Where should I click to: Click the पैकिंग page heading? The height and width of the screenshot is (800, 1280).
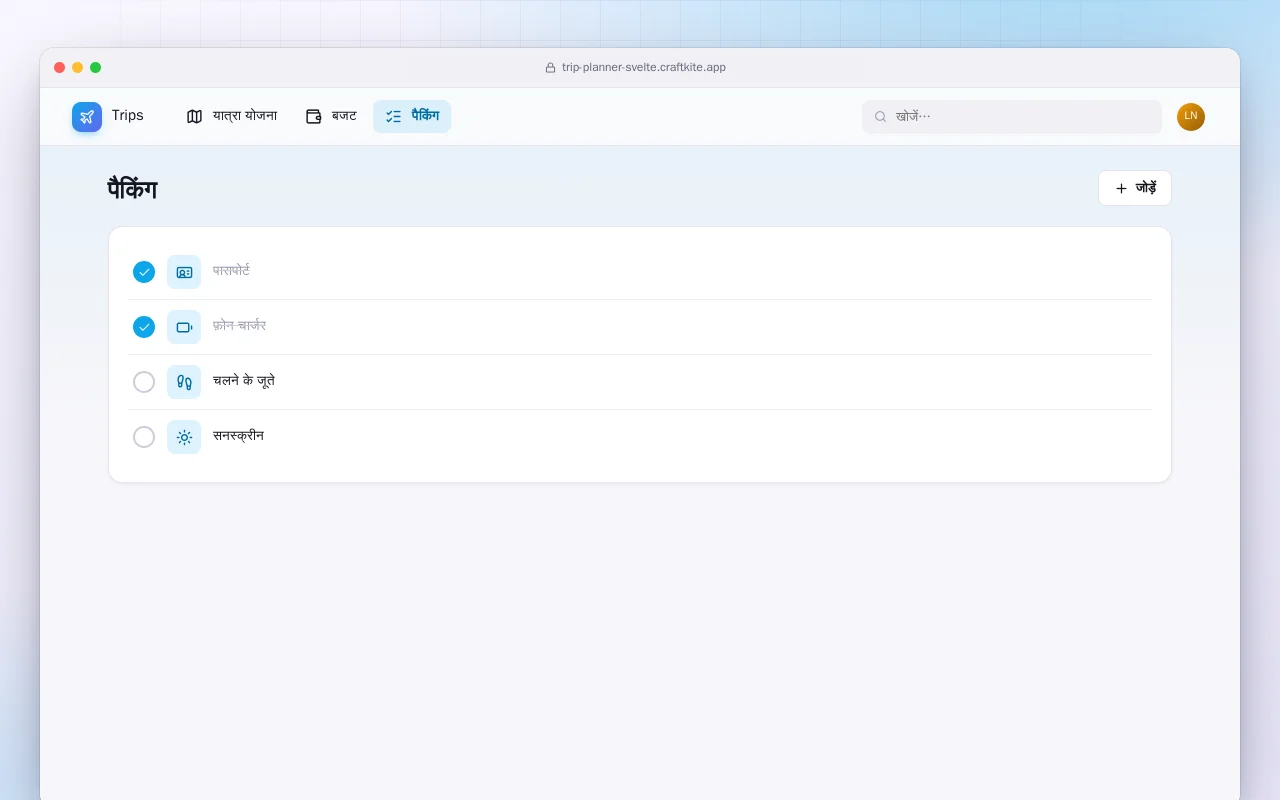pos(132,189)
